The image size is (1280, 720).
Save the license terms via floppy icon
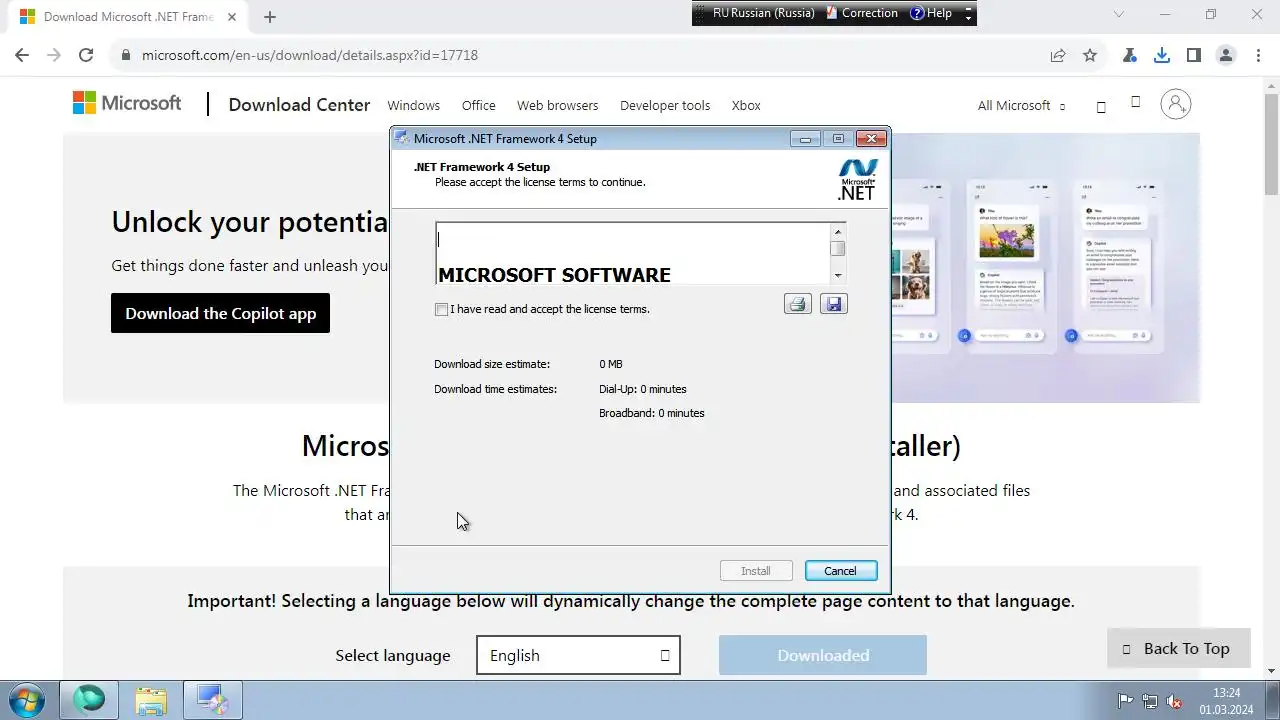(834, 304)
